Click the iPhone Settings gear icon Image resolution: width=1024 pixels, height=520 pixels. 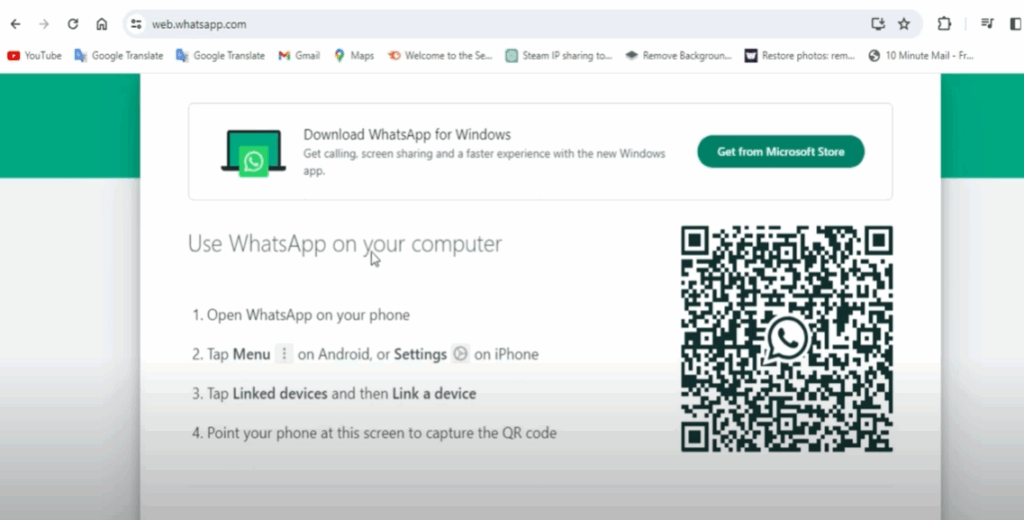(460, 354)
